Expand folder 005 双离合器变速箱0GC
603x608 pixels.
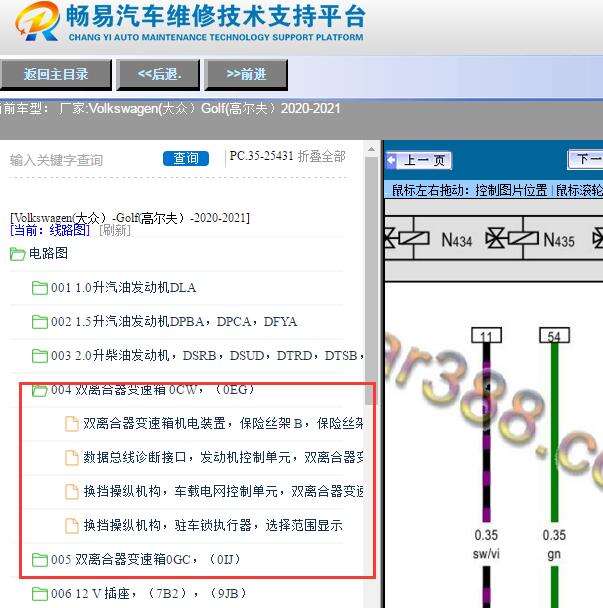click(x=146, y=559)
